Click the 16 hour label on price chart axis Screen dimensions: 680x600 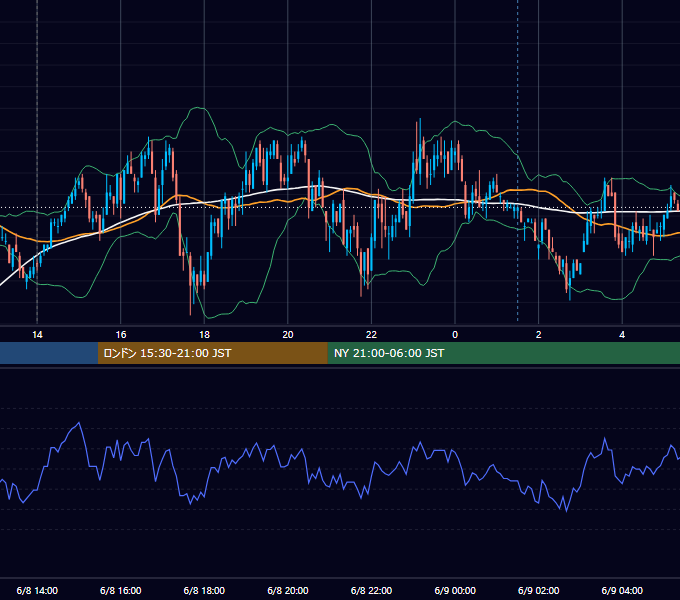click(x=121, y=335)
